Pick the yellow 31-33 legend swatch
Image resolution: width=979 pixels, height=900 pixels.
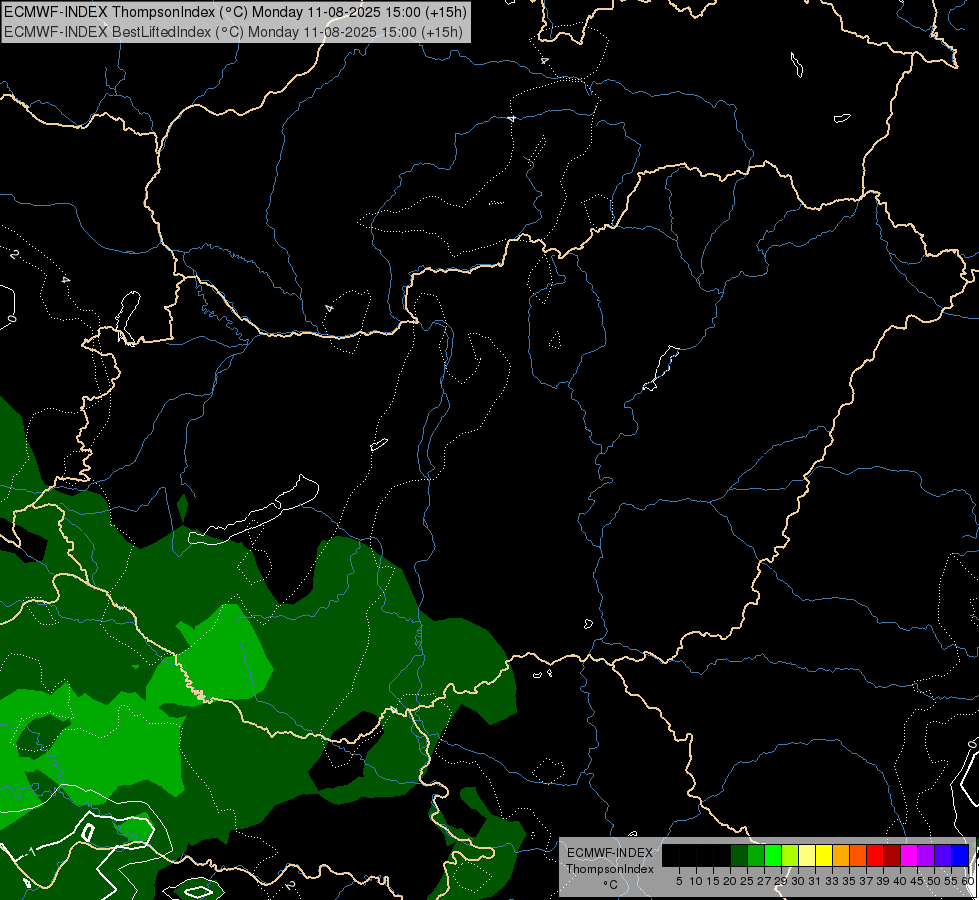tap(824, 856)
